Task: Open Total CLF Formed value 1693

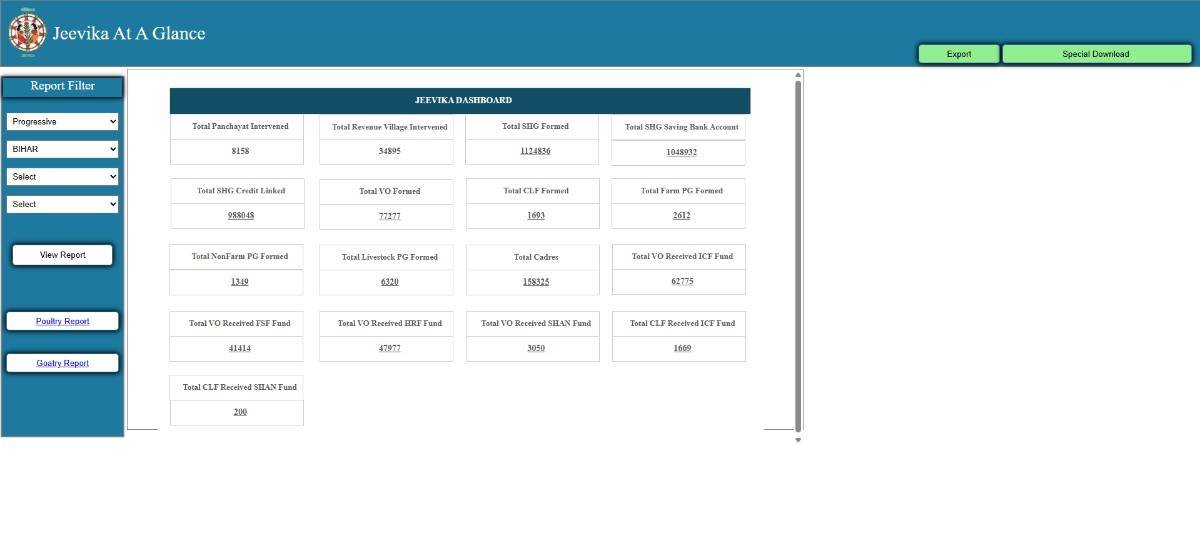Action: 535,215
